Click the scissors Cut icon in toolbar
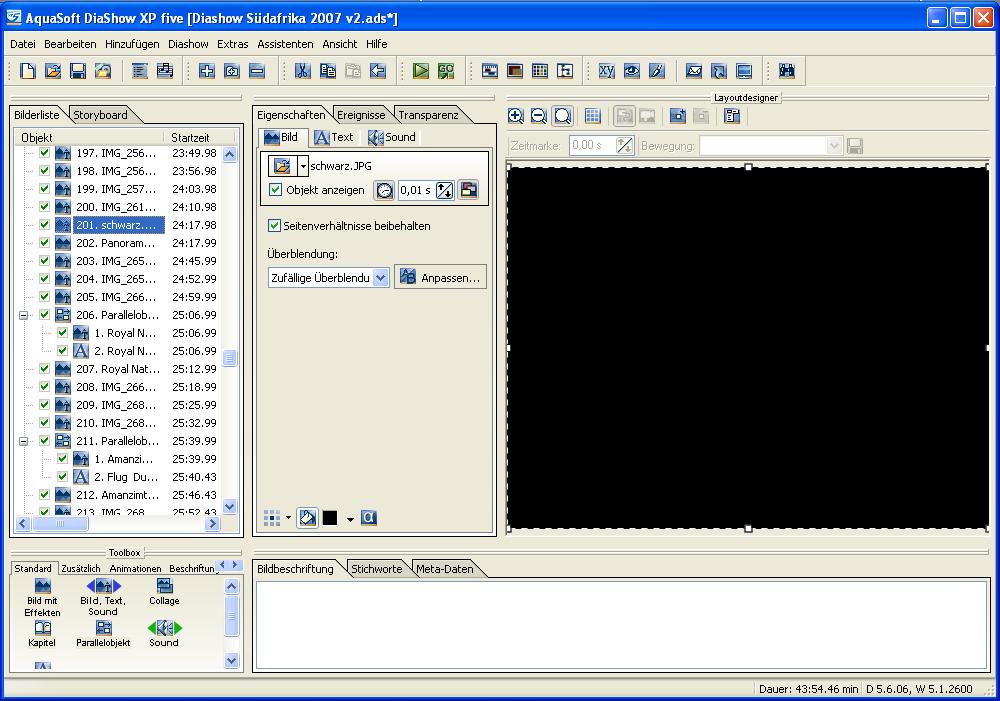The image size is (1000, 701). click(302, 71)
